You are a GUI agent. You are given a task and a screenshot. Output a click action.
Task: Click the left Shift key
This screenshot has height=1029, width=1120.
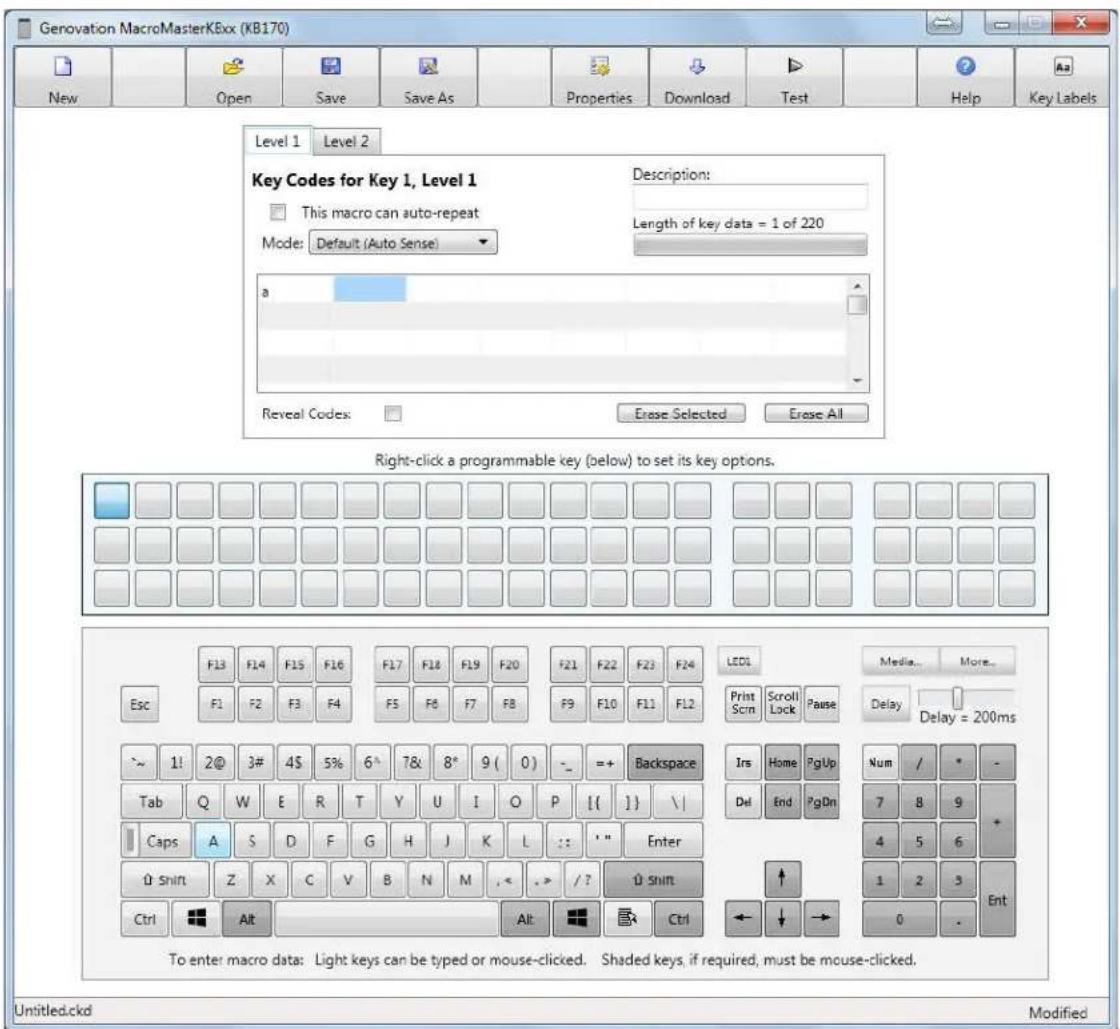click(165, 880)
